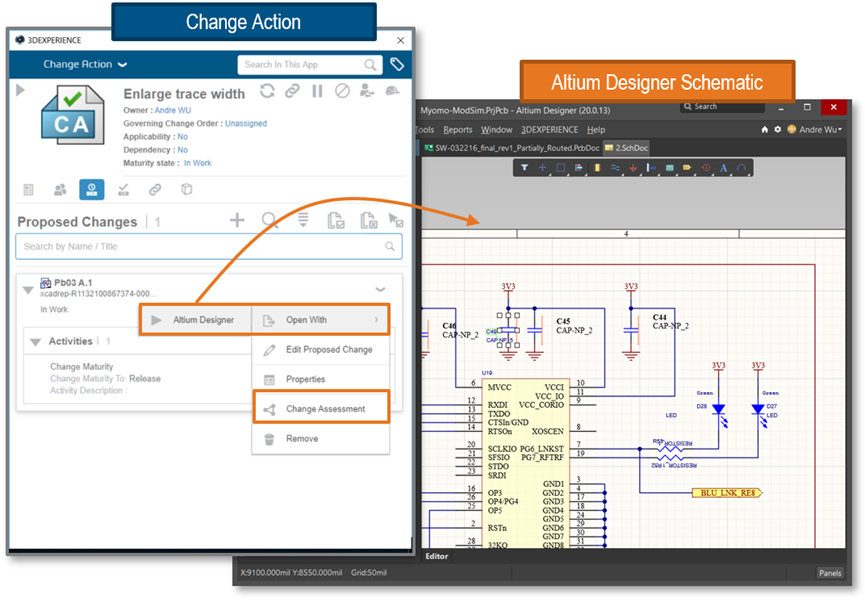
Task: Select Edit Proposed Change from the context menu
Action: click(321, 350)
